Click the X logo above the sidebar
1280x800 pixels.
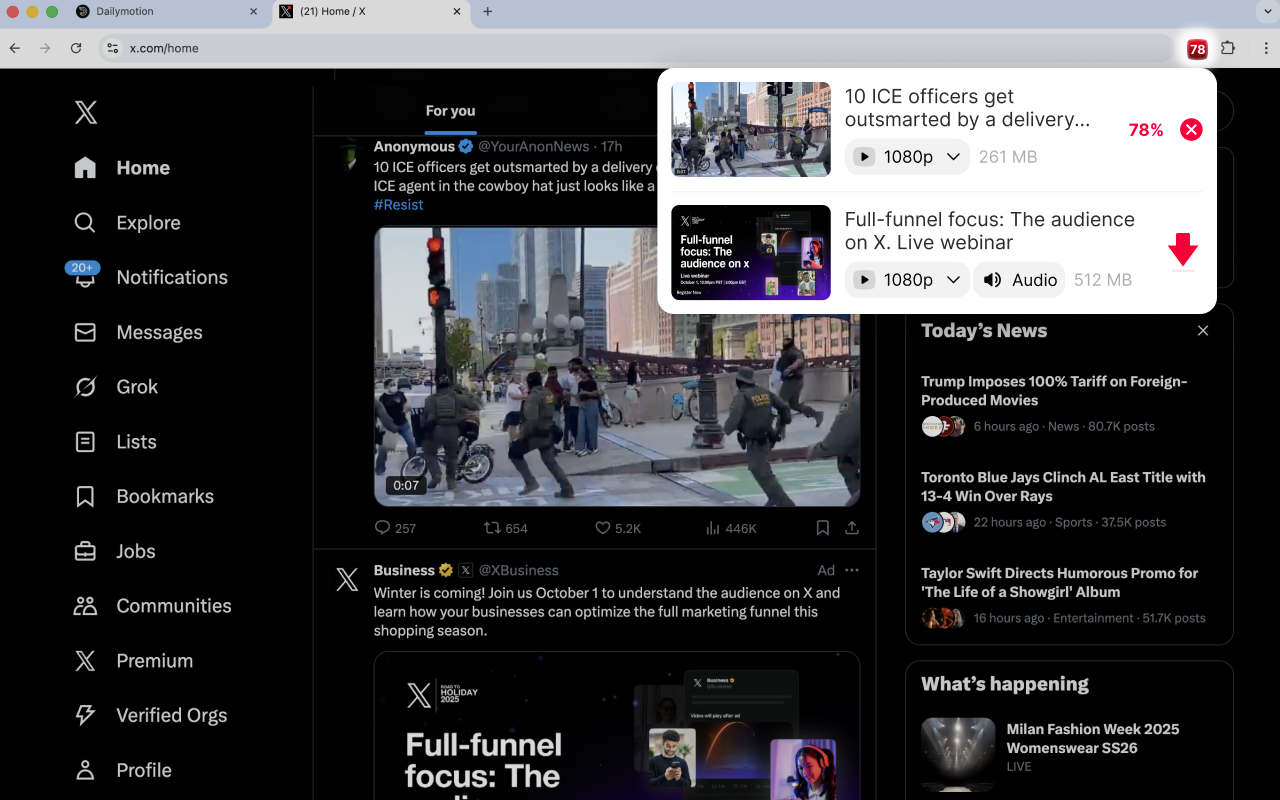click(x=85, y=112)
